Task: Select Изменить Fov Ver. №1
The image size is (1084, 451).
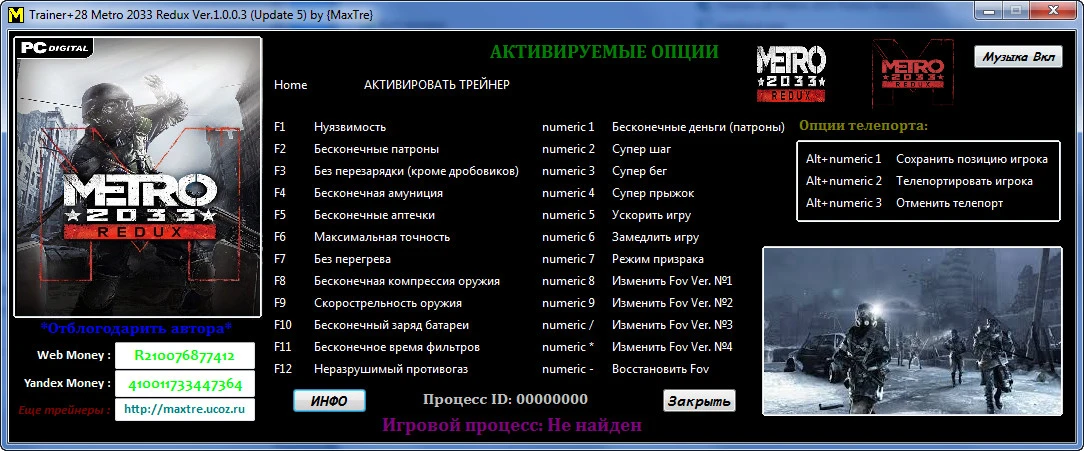Action: pos(672,282)
